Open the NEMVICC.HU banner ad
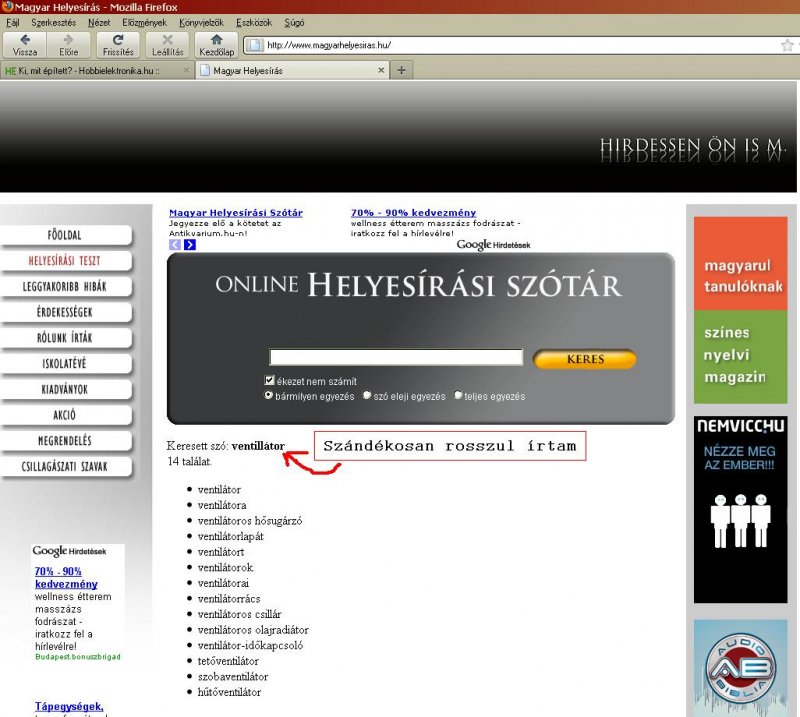Viewport: 800px width, 717px height. pos(740,509)
